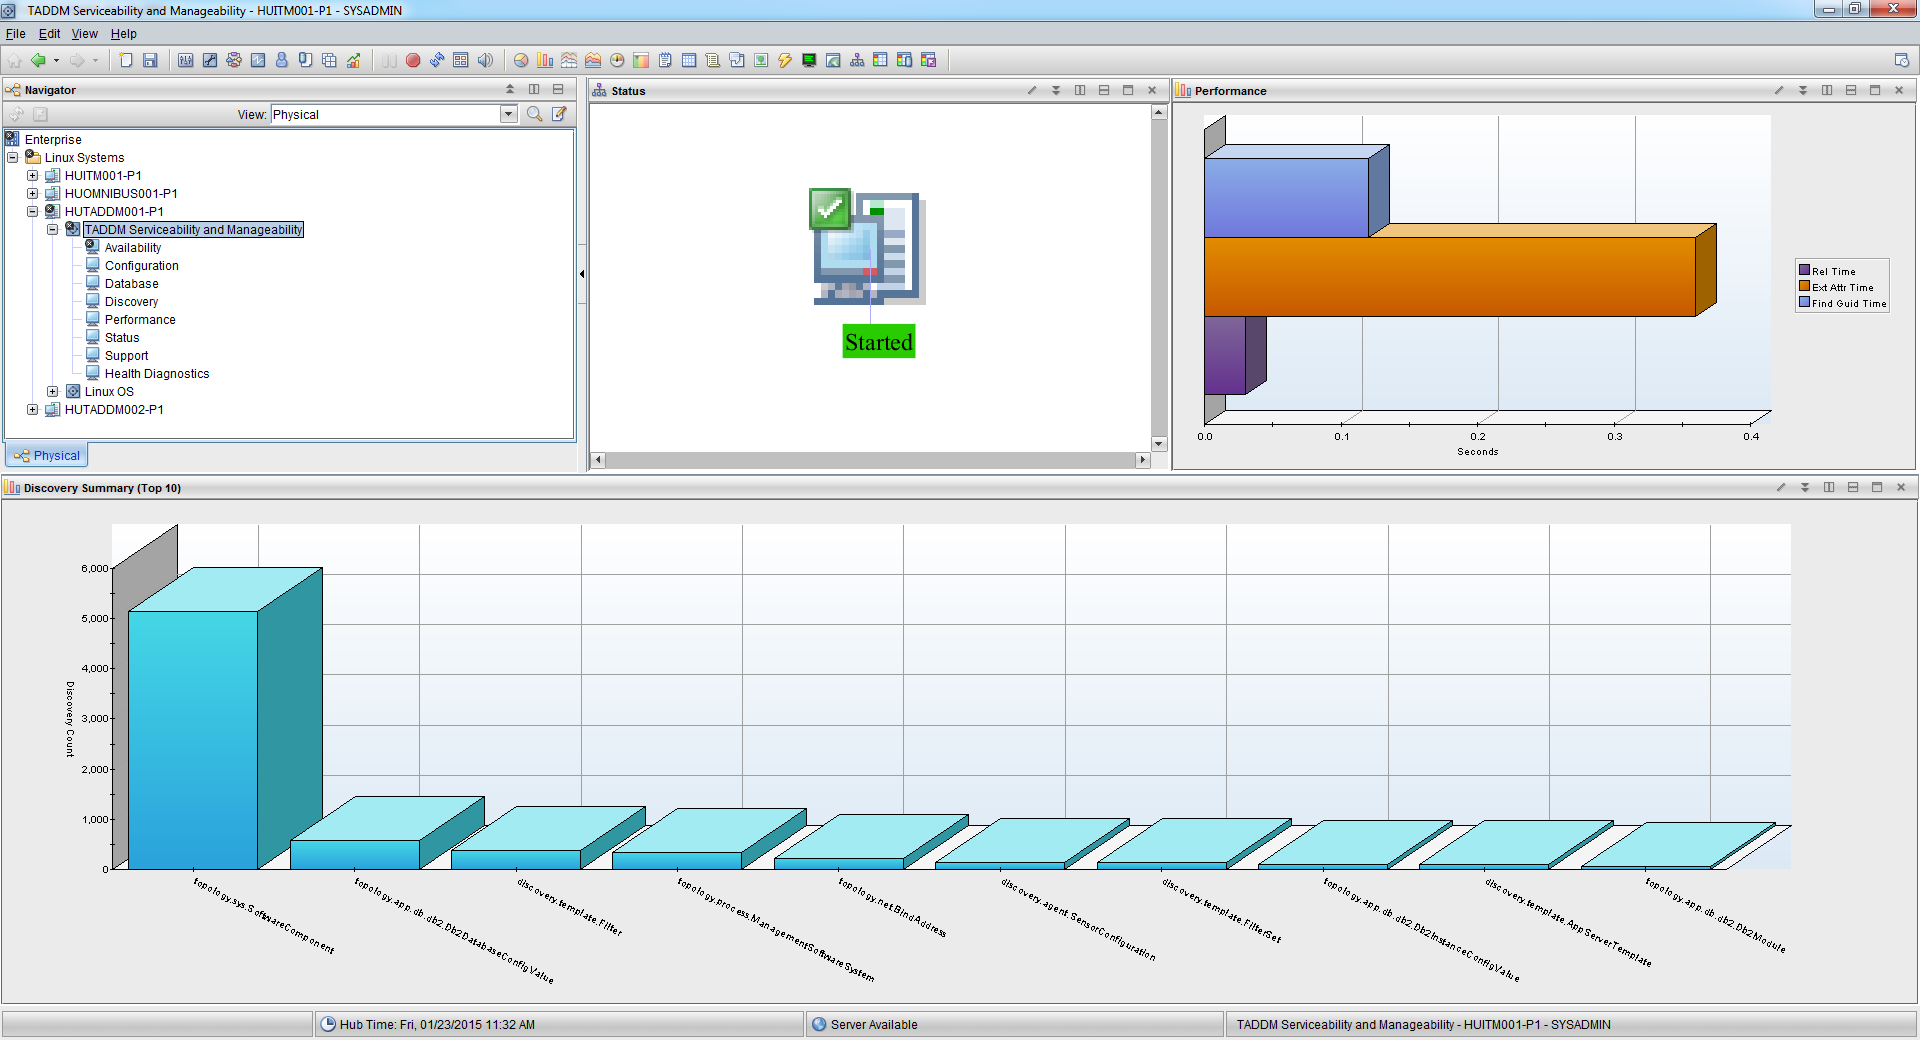Select Database in the navigator tree

point(132,283)
